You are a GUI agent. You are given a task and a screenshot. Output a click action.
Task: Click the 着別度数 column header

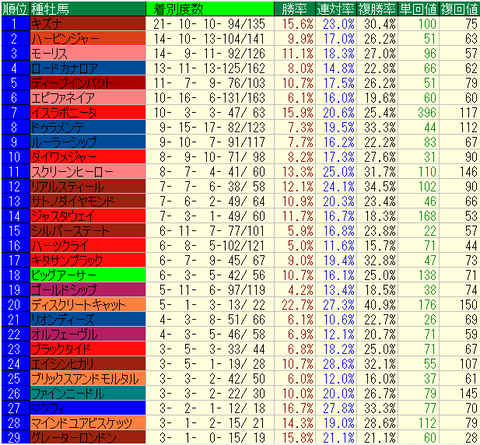[x=210, y=9]
